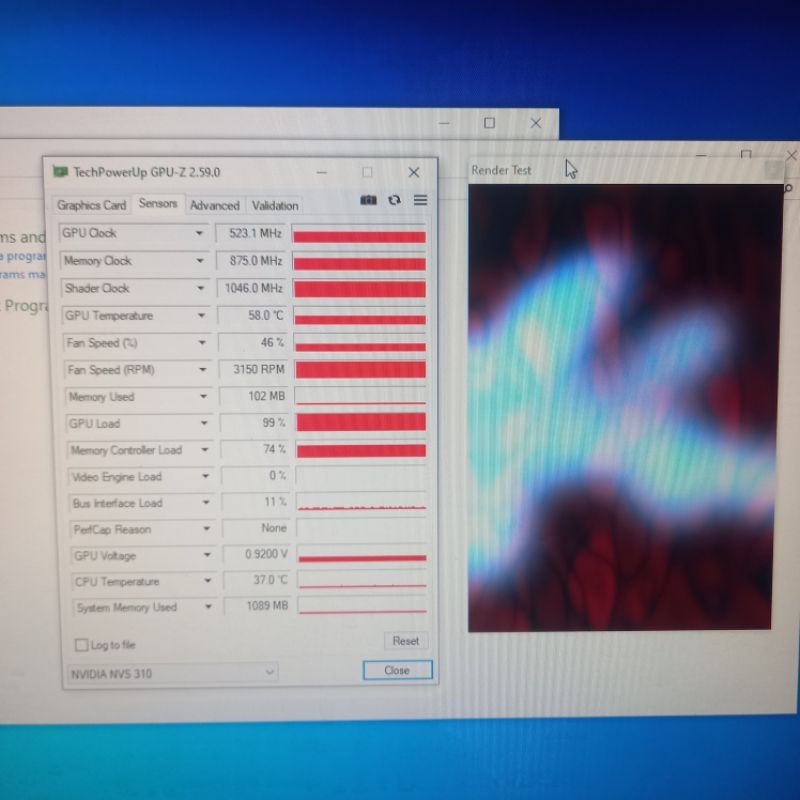800x800 pixels.
Task: Close the GPU-Z window
Action: click(413, 172)
